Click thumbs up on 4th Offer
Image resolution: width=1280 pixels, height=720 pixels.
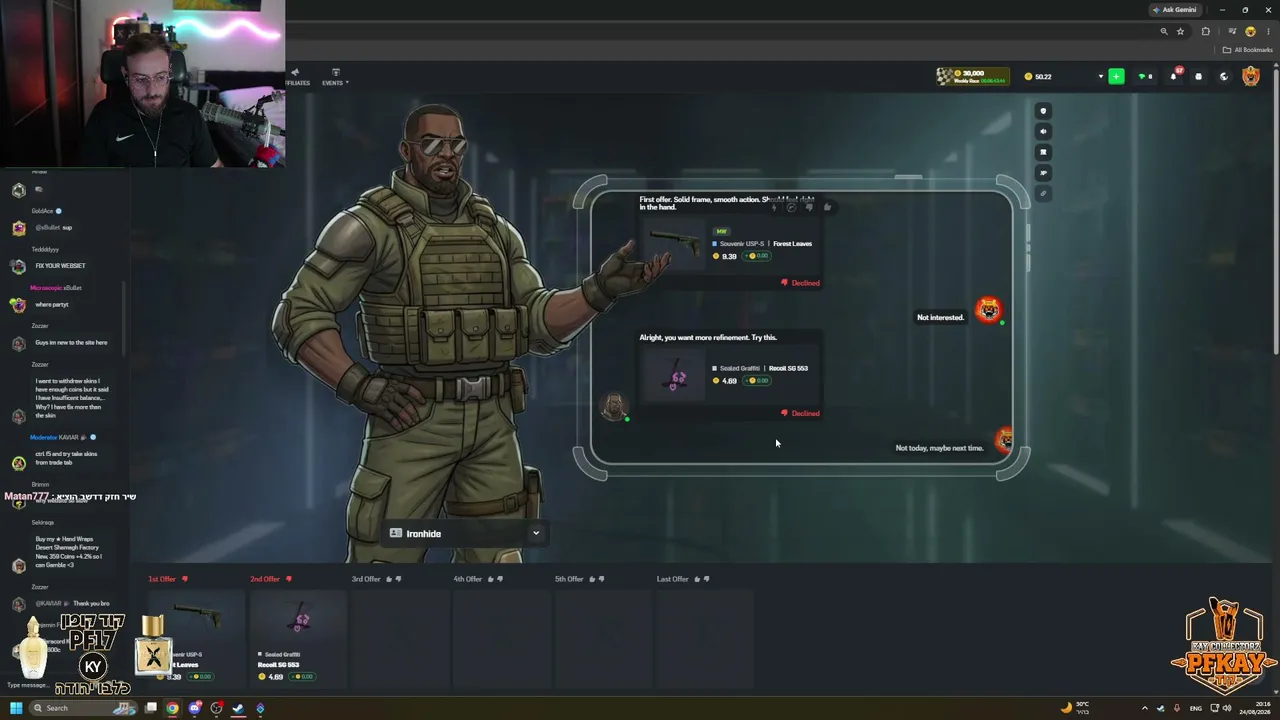coord(490,579)
